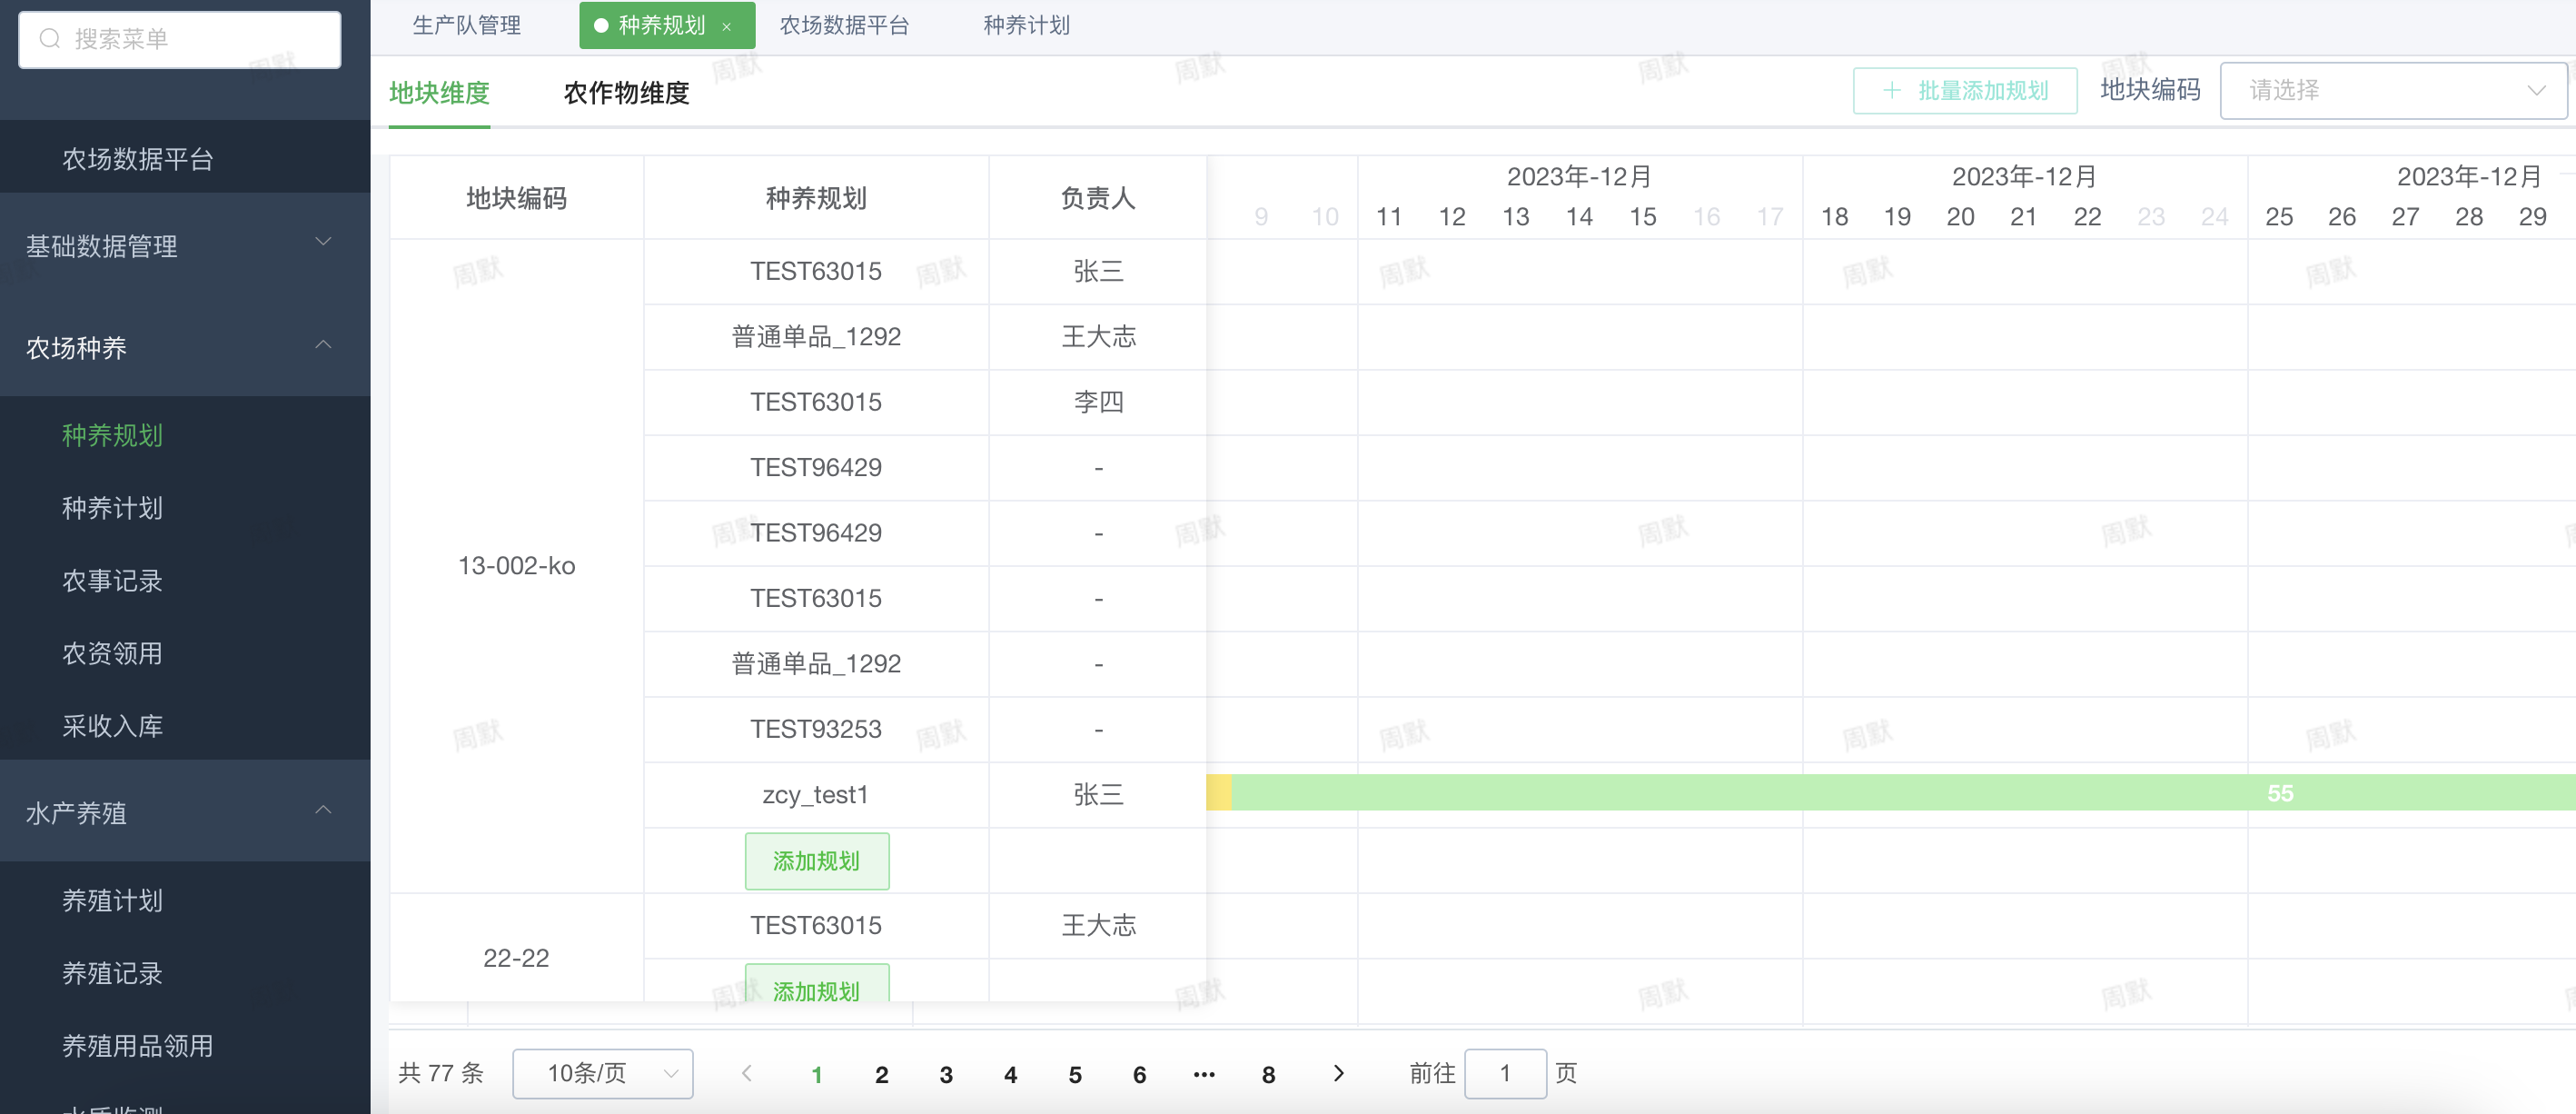This screenshot has width=2576, height=1114.
Task: Select the 地块维度 view tab
Action: (x=439, y=93)
